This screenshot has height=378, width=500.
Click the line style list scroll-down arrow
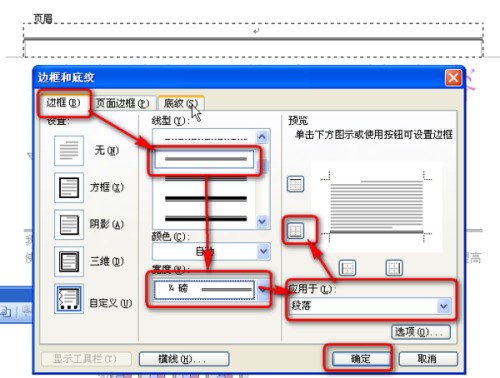tap(262, 221)
